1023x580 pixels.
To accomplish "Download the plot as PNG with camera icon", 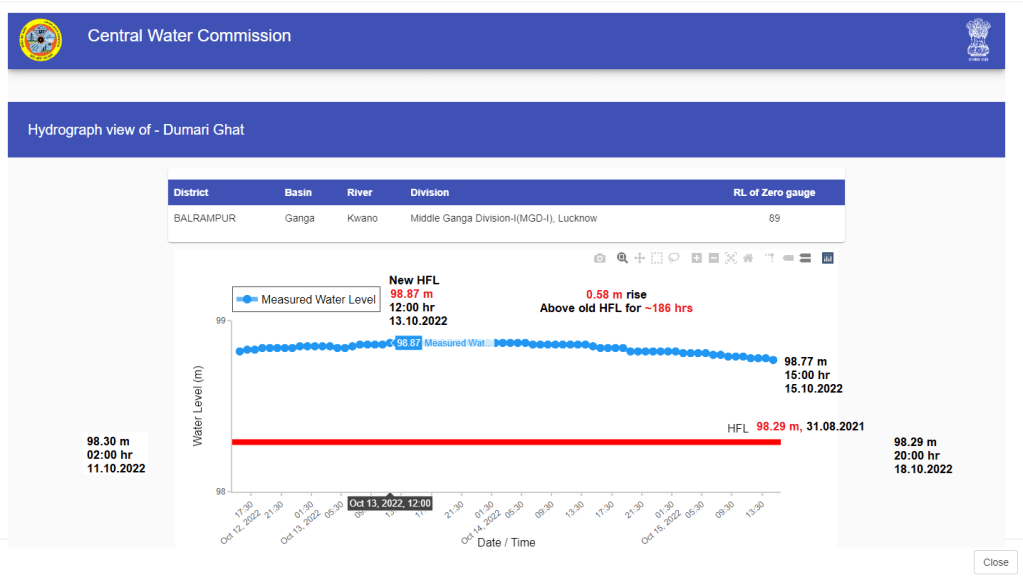I will (600, 258).
